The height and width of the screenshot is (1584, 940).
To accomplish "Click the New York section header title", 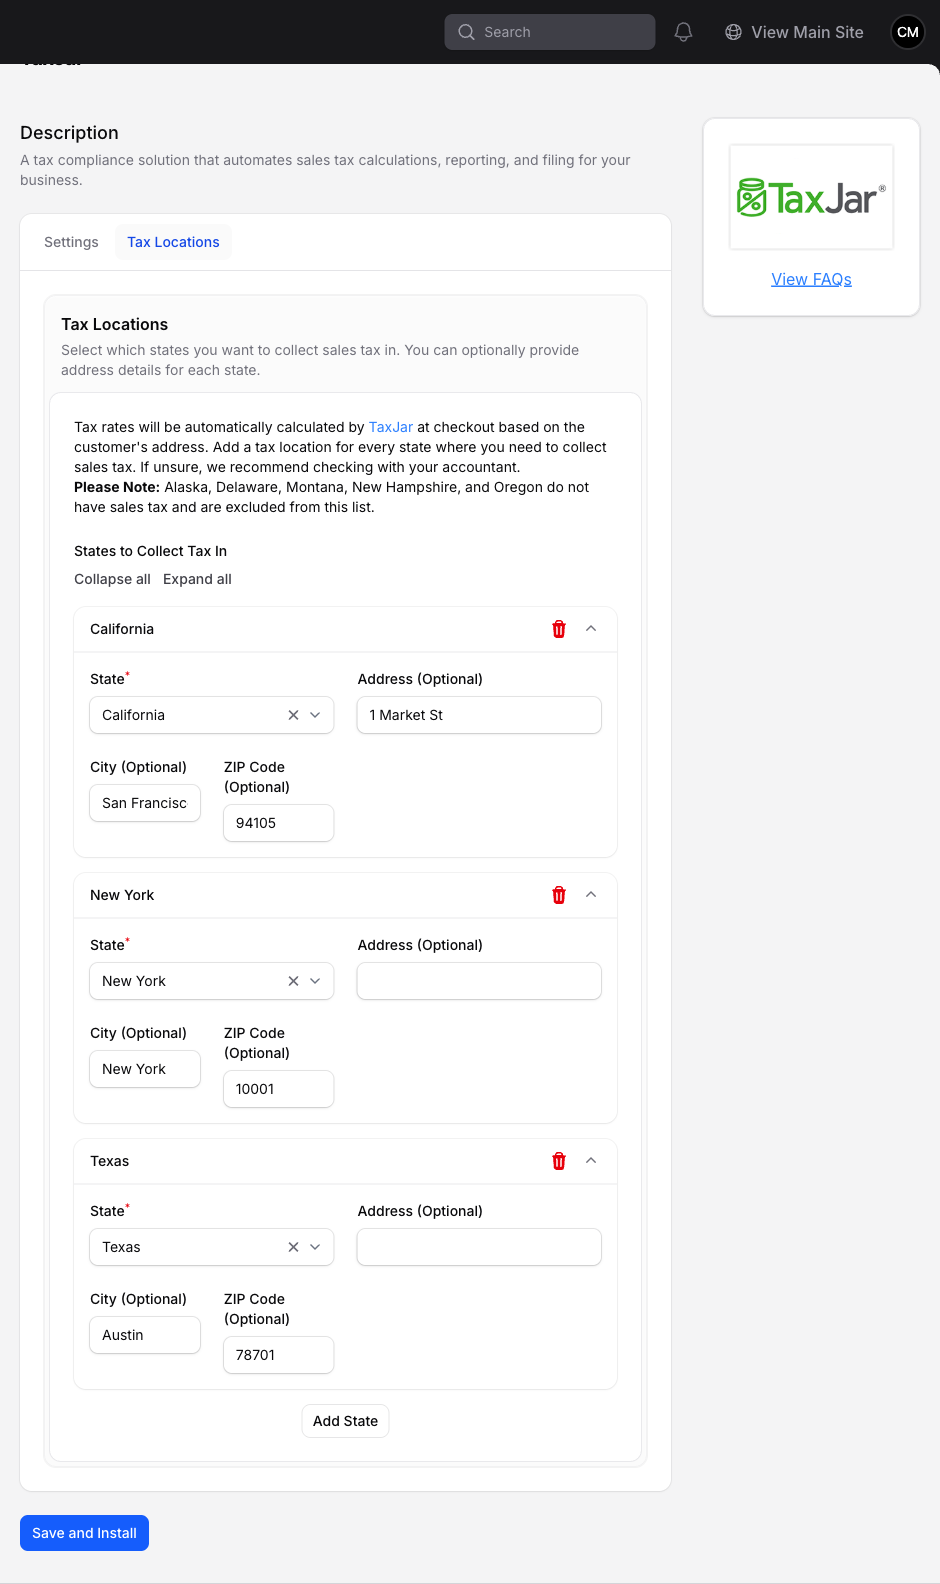I will pos(122,895).
